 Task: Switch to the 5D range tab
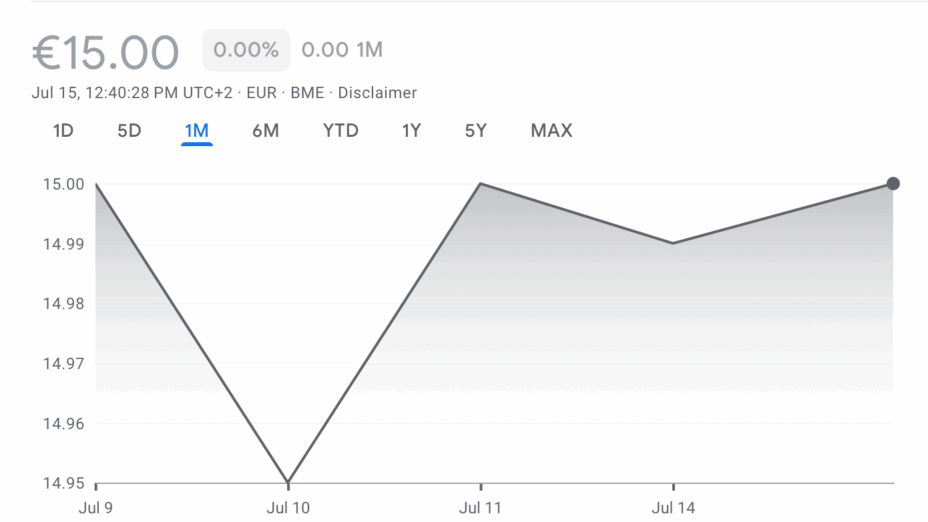pyautogui.click(x=129, y=131)
